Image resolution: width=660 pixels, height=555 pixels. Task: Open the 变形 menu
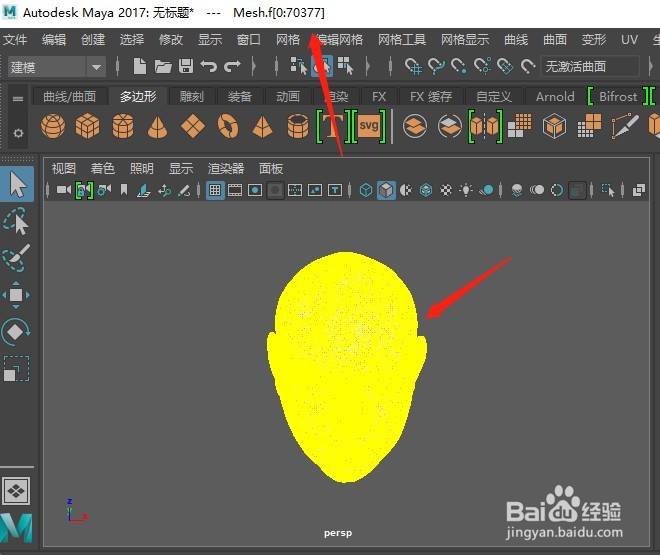coord(594,40)
